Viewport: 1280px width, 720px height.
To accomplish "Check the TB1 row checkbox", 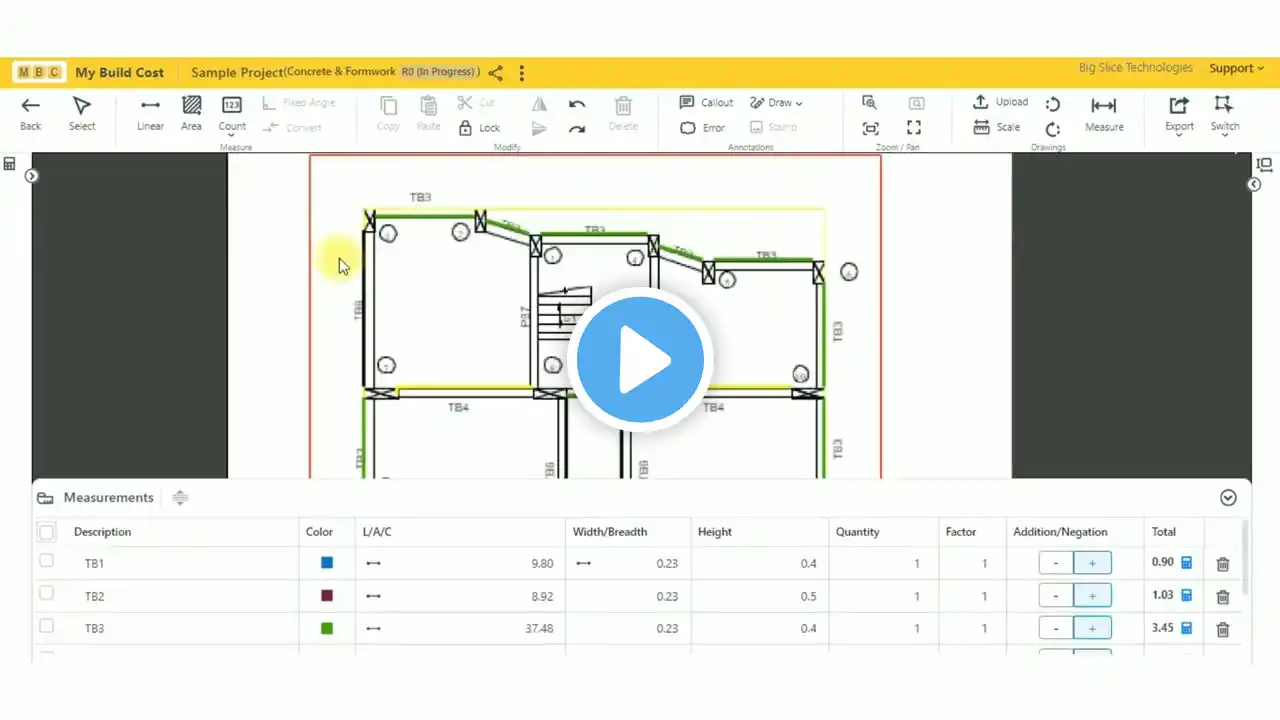I will click(x=46, y=561).
